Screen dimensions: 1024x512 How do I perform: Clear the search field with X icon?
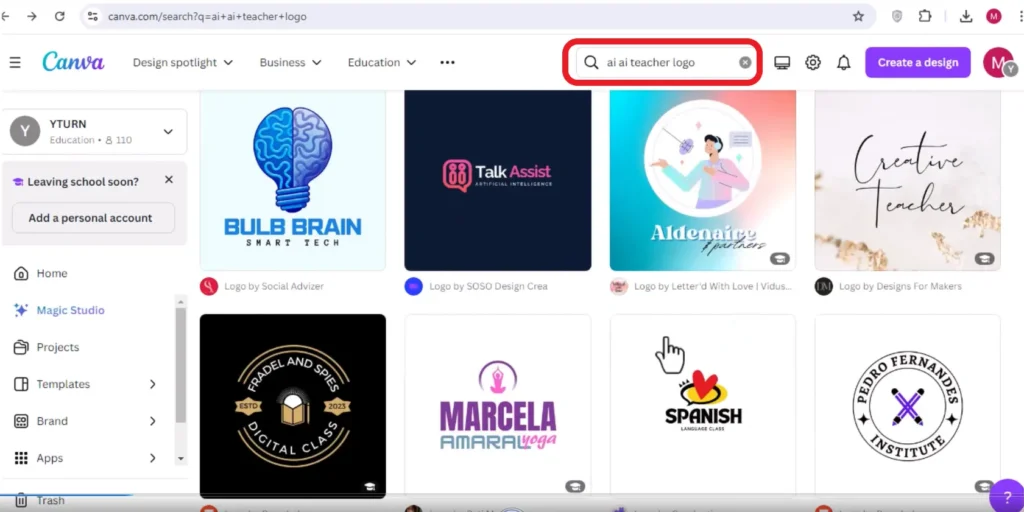pyautogui.click(x=745, y=63)
